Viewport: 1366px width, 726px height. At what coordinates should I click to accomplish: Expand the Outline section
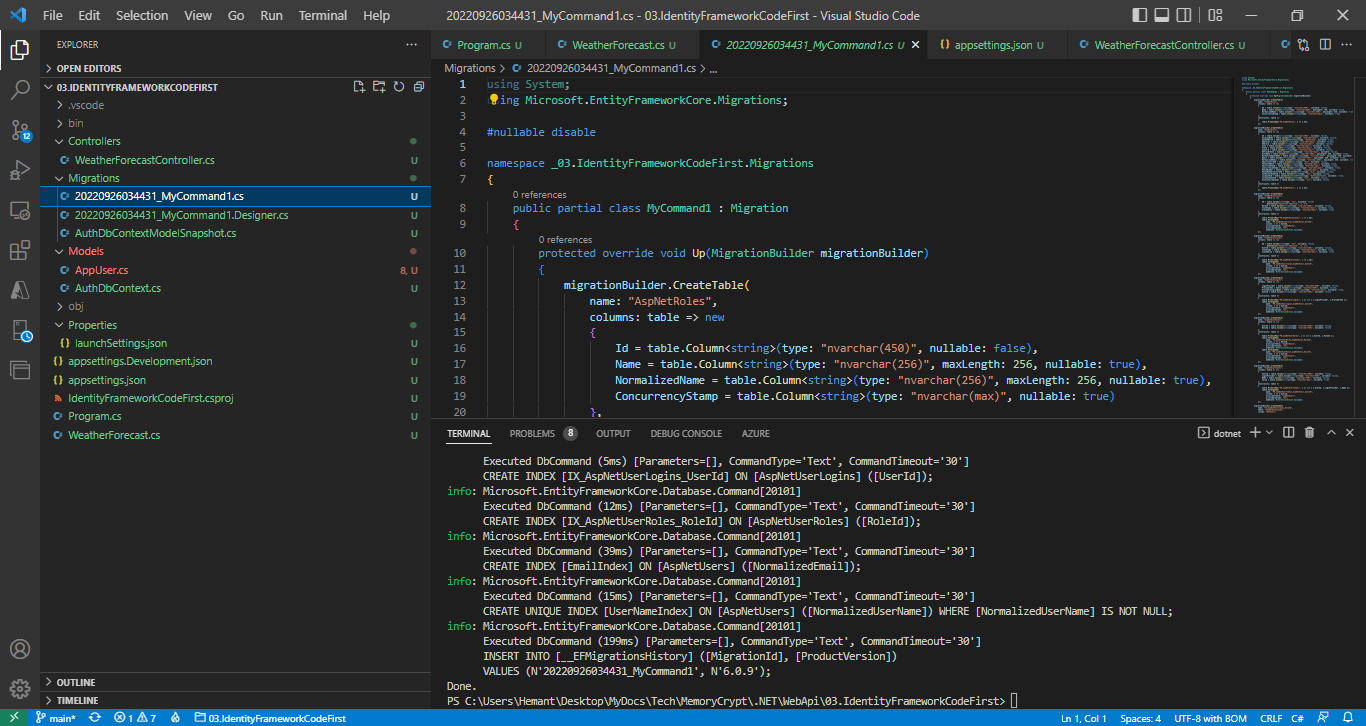(x=236, y=682)
